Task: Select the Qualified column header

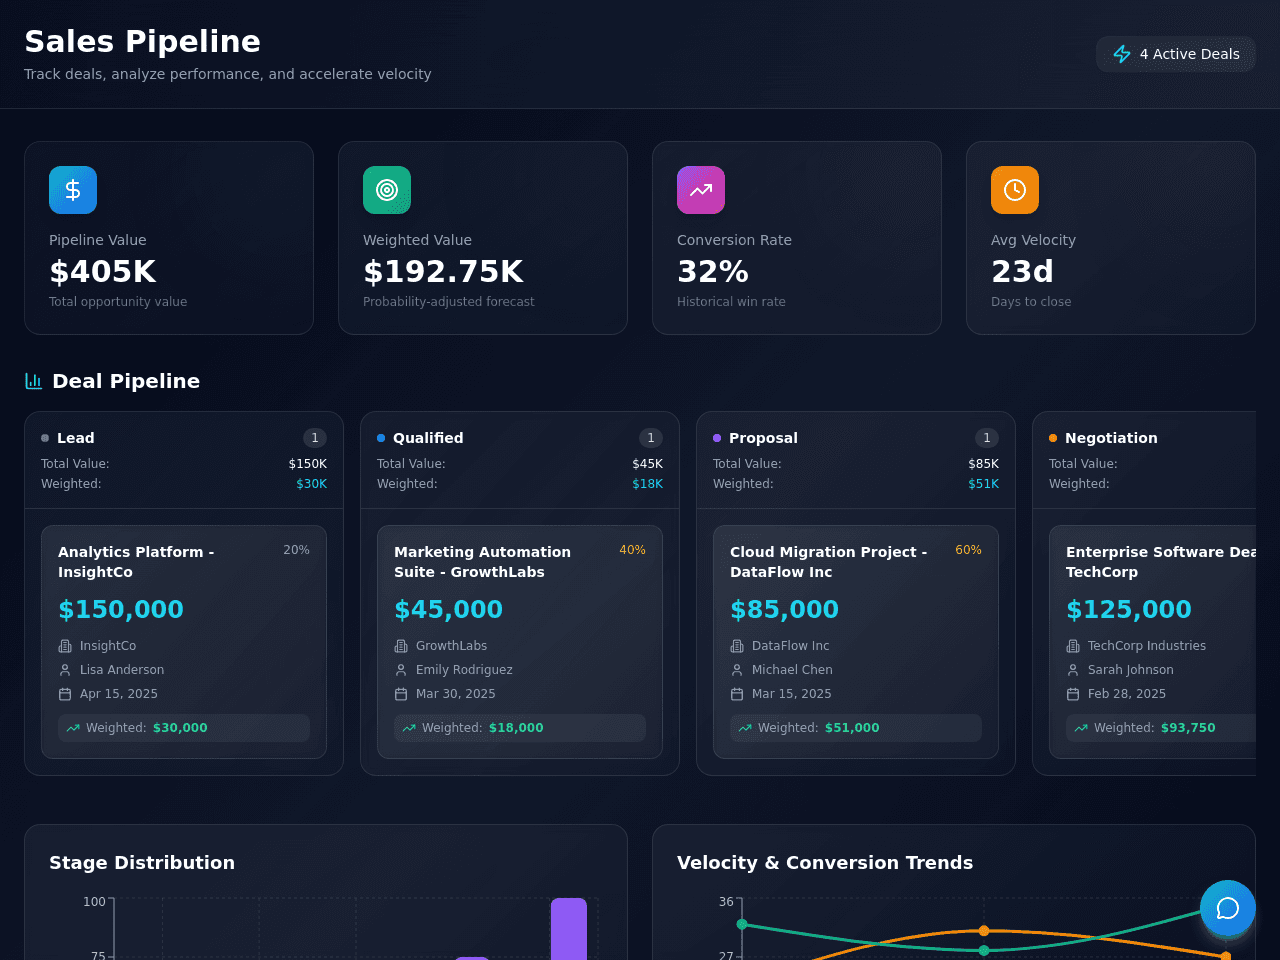Action: [x=520, y=460]
